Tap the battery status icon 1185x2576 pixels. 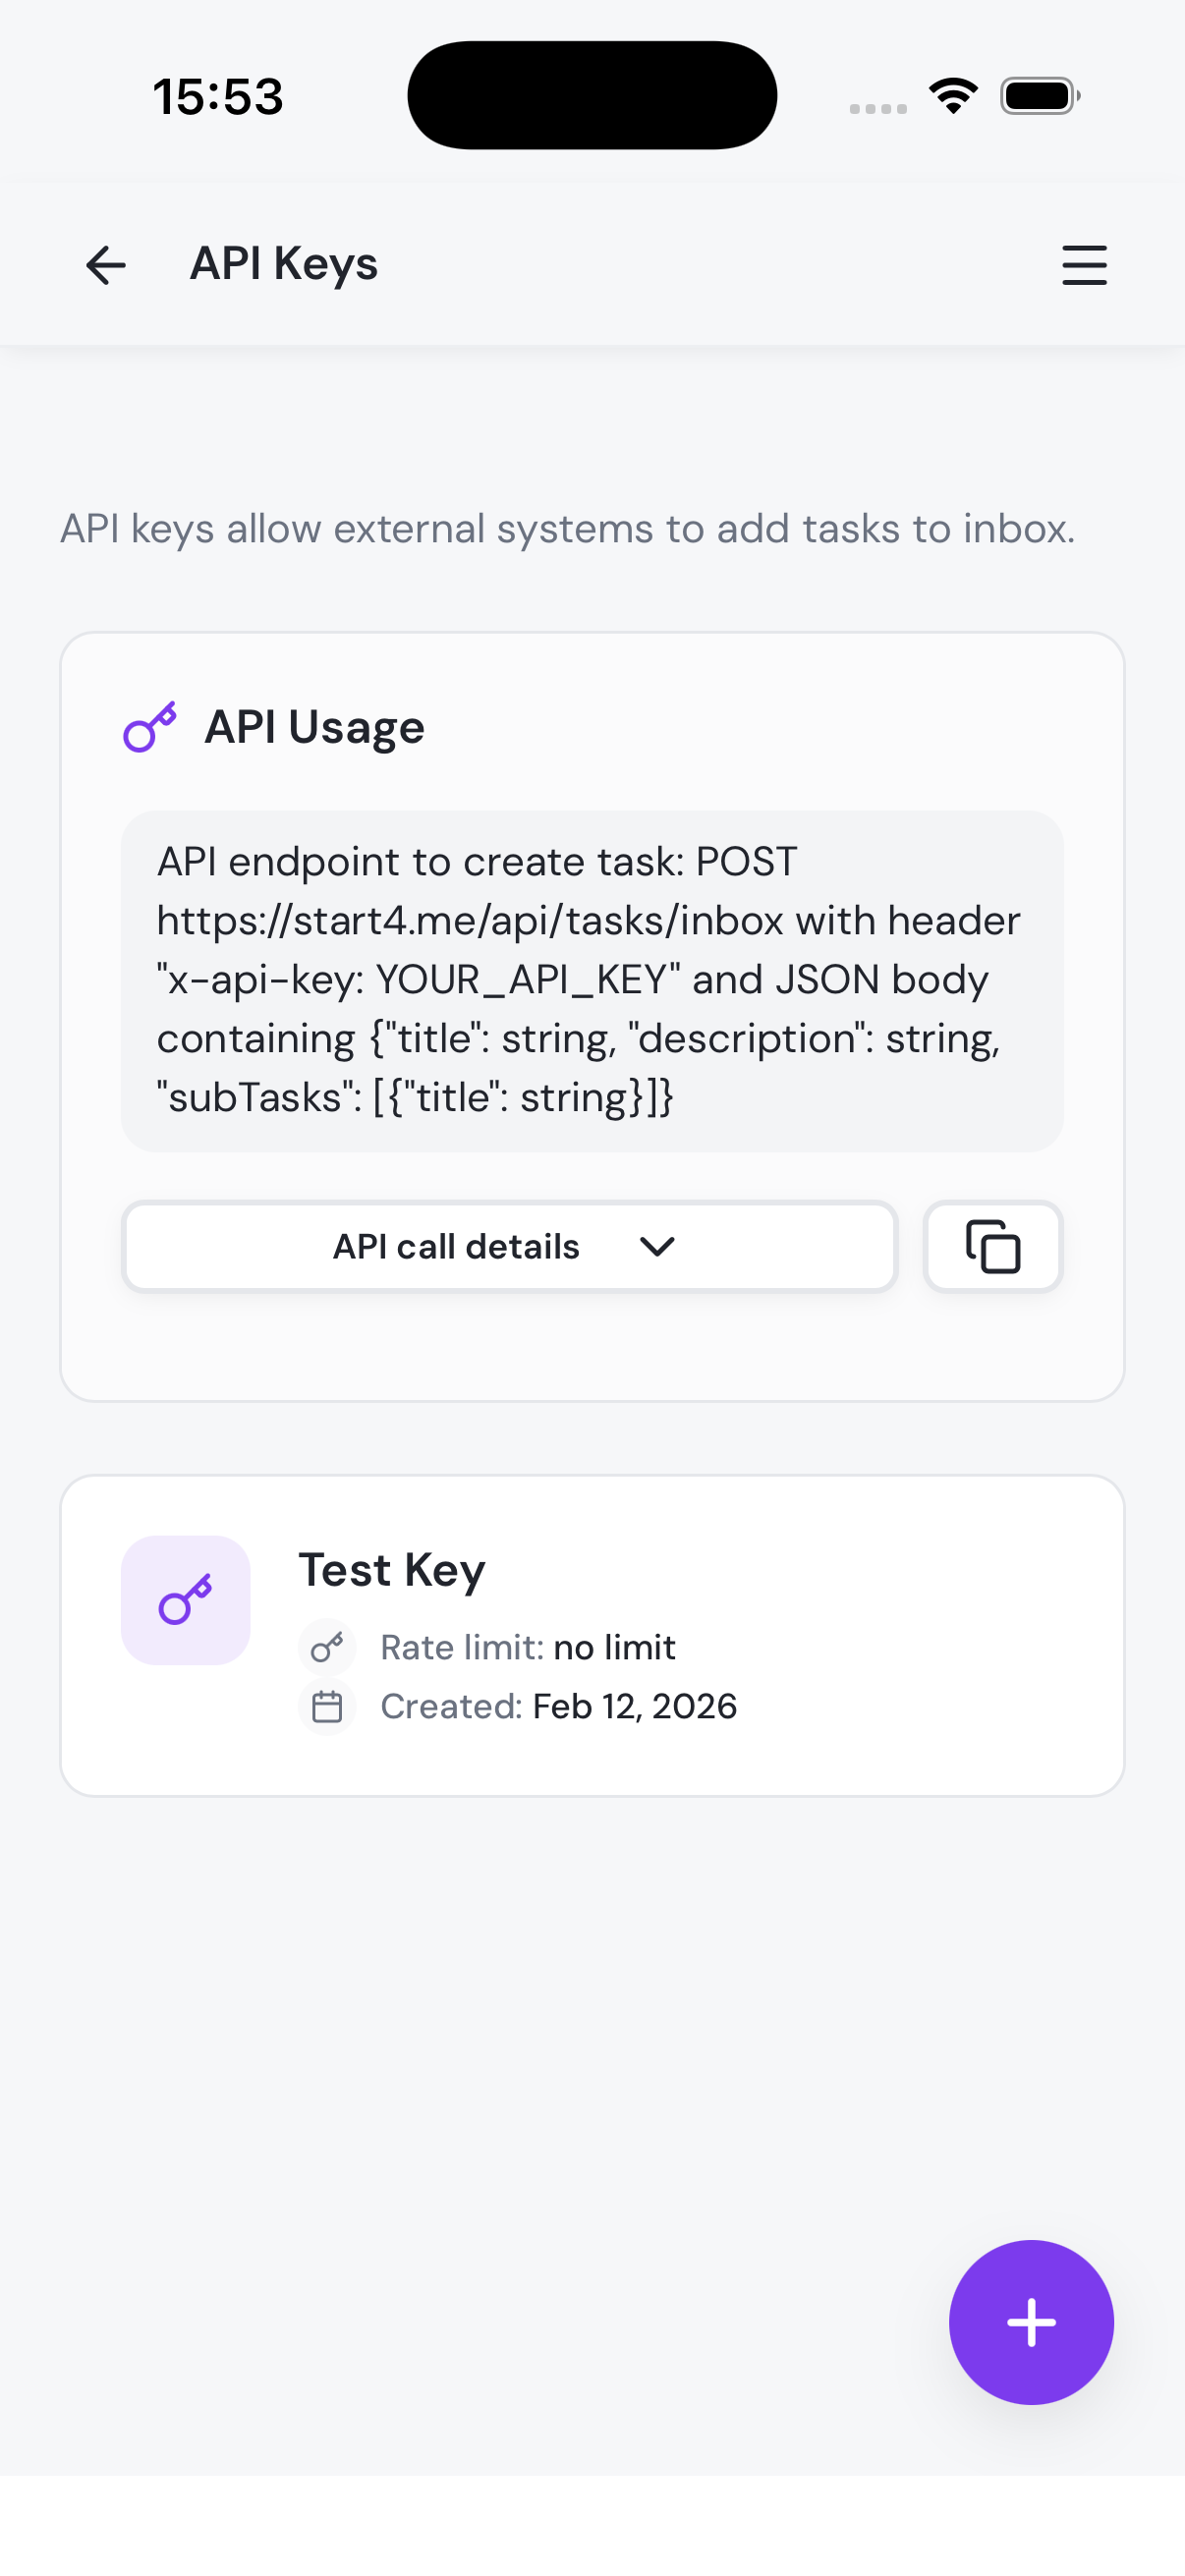point(1039,97)
